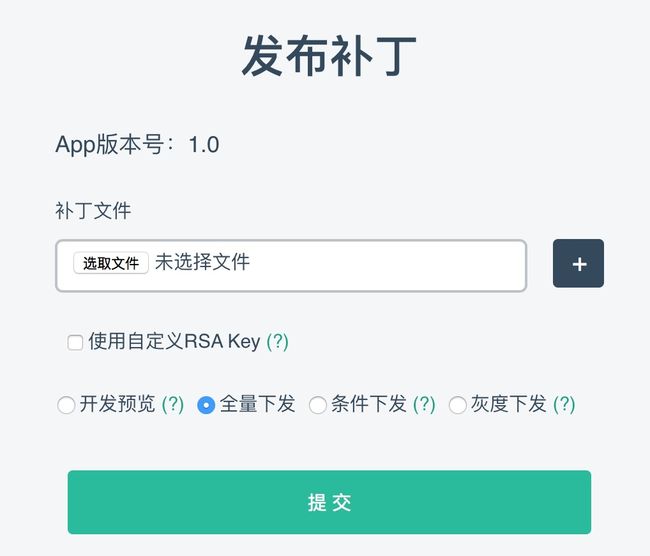The width and height of the screenshot is (650, 556).
Task: Pick the 灰度下发 radio option
Action: (458, 405)
